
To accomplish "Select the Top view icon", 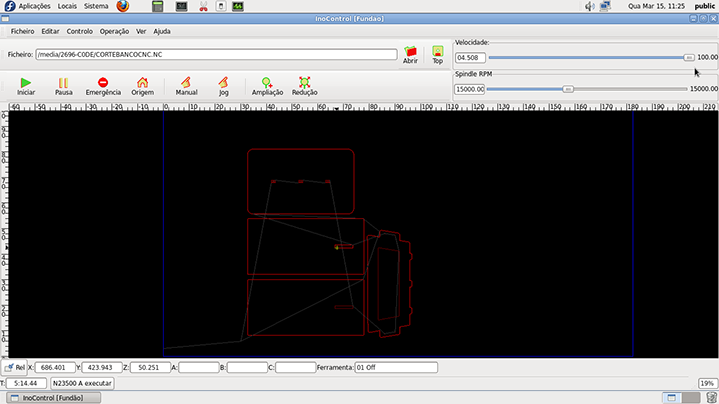I will 437,55.
